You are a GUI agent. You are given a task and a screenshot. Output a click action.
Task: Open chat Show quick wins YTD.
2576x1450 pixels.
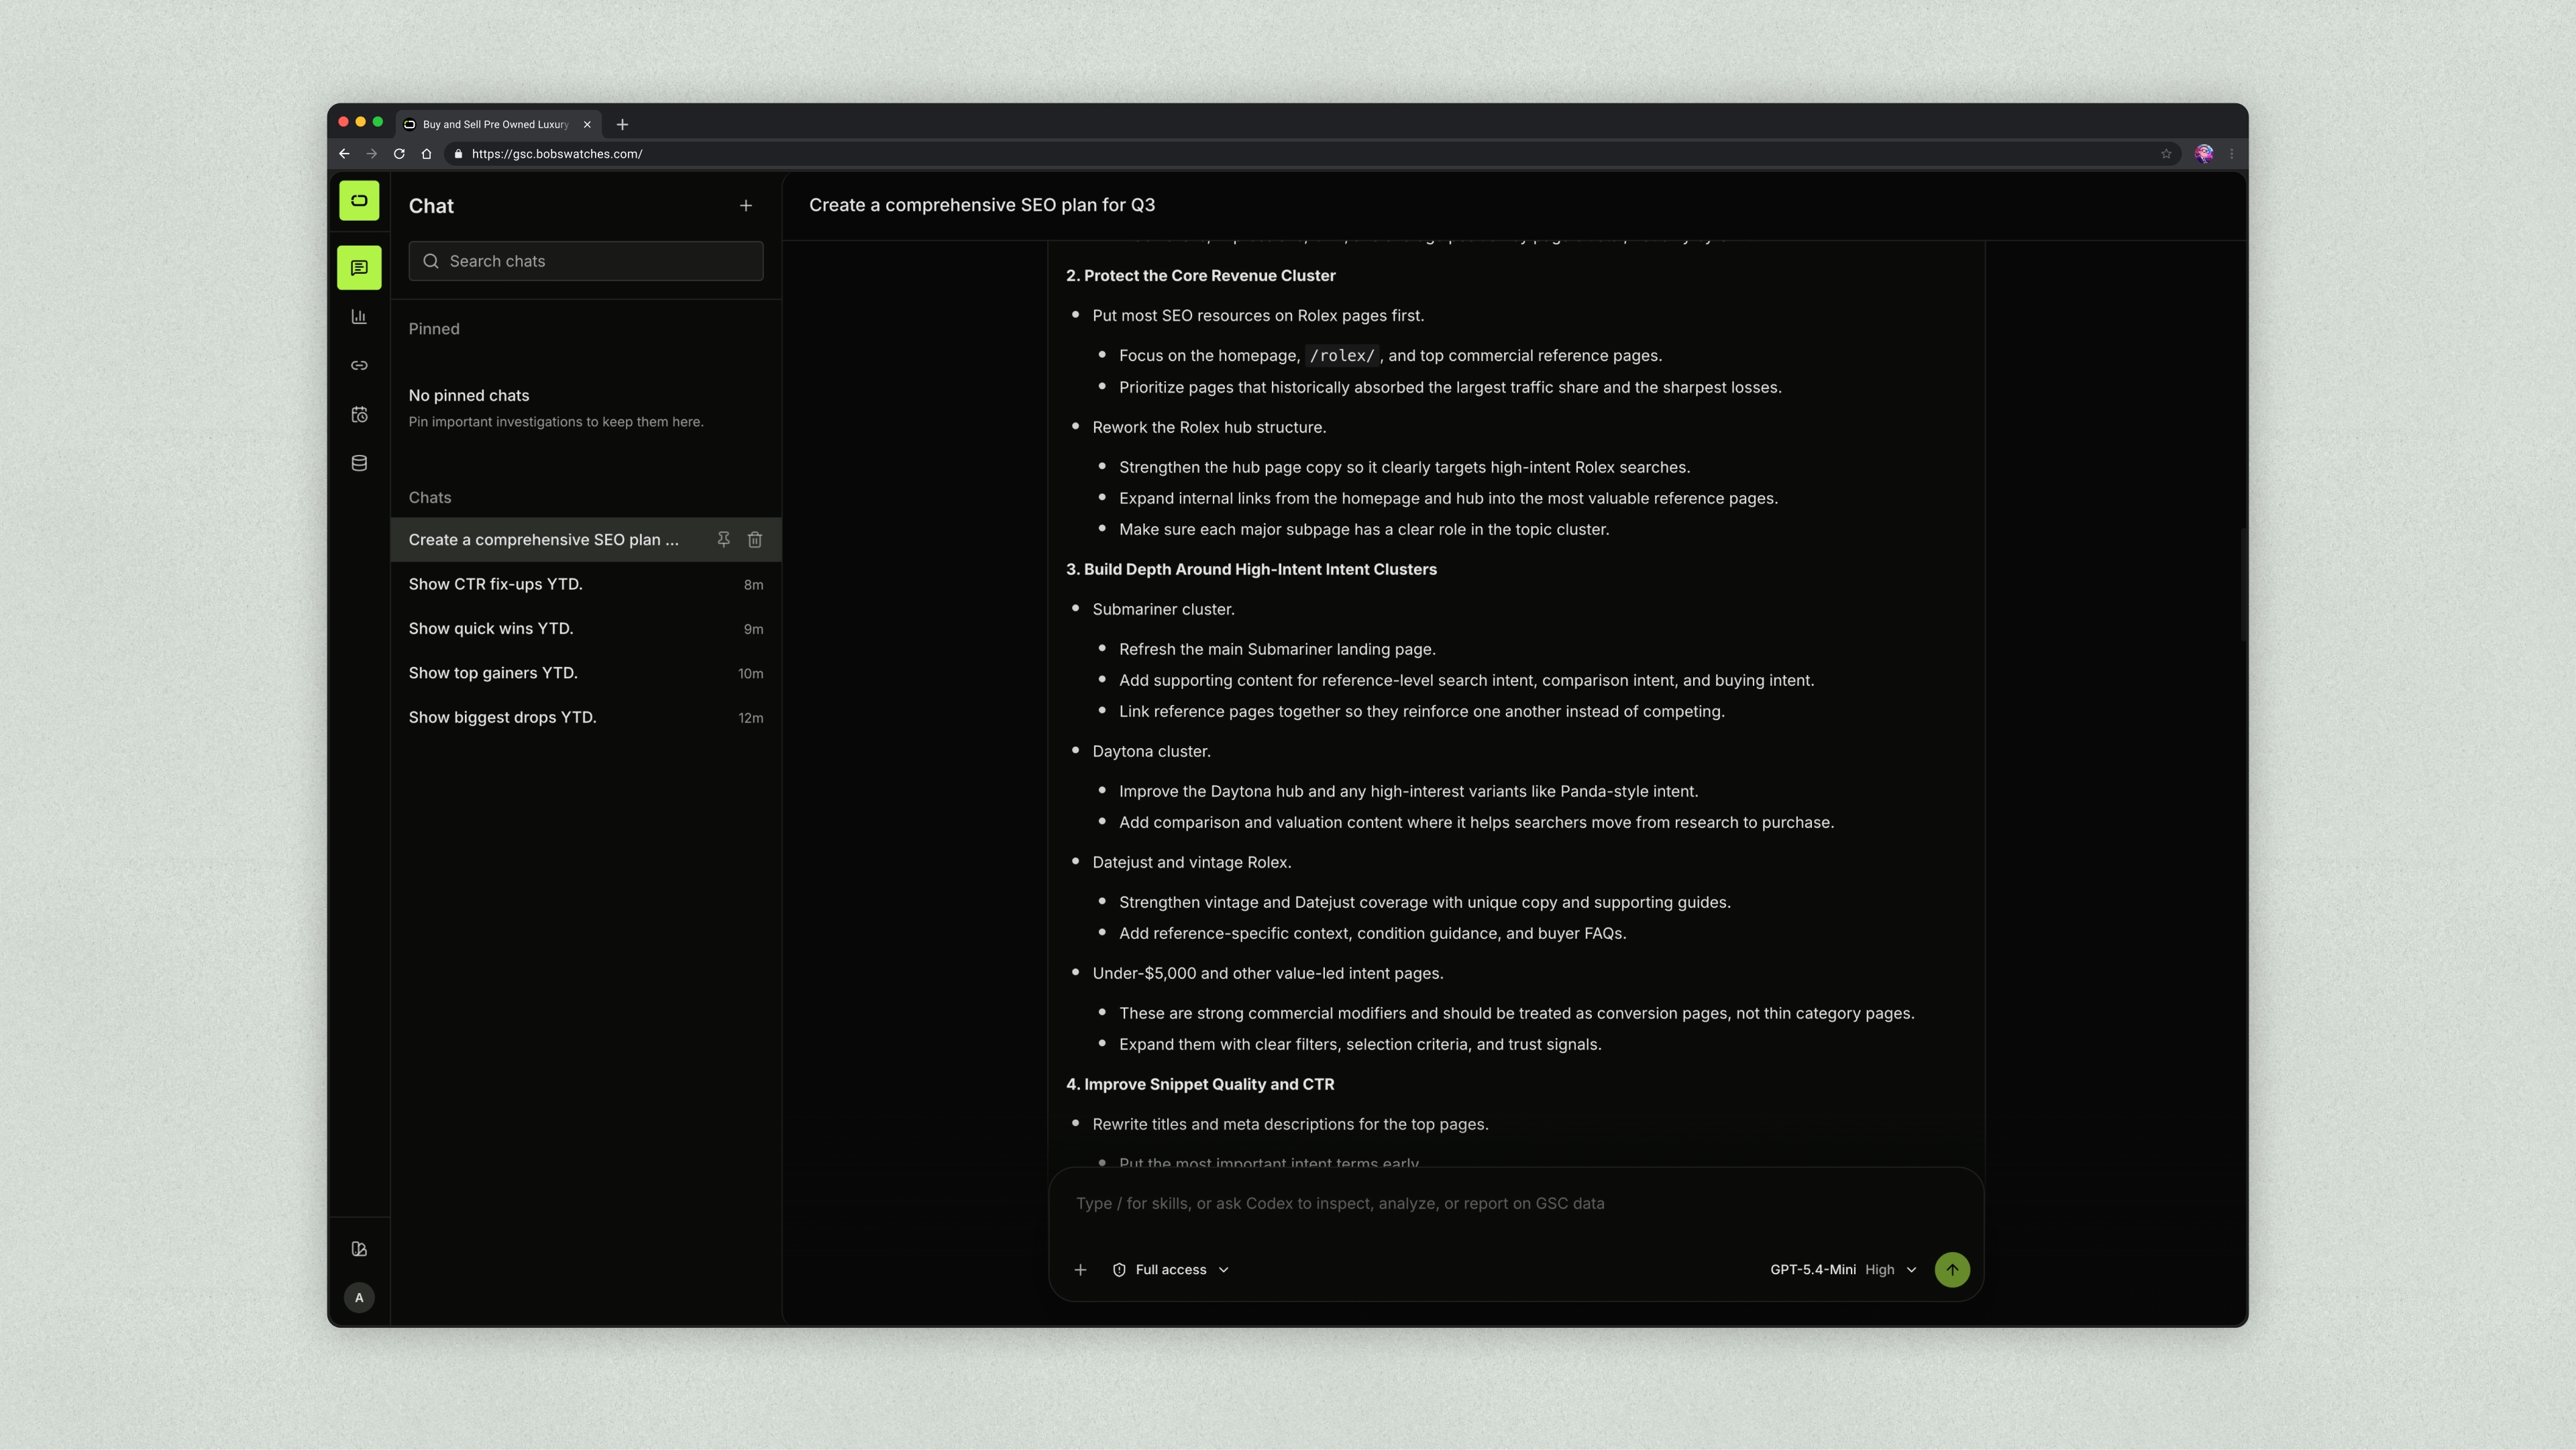pyautogui.click(x=586, y=629)
